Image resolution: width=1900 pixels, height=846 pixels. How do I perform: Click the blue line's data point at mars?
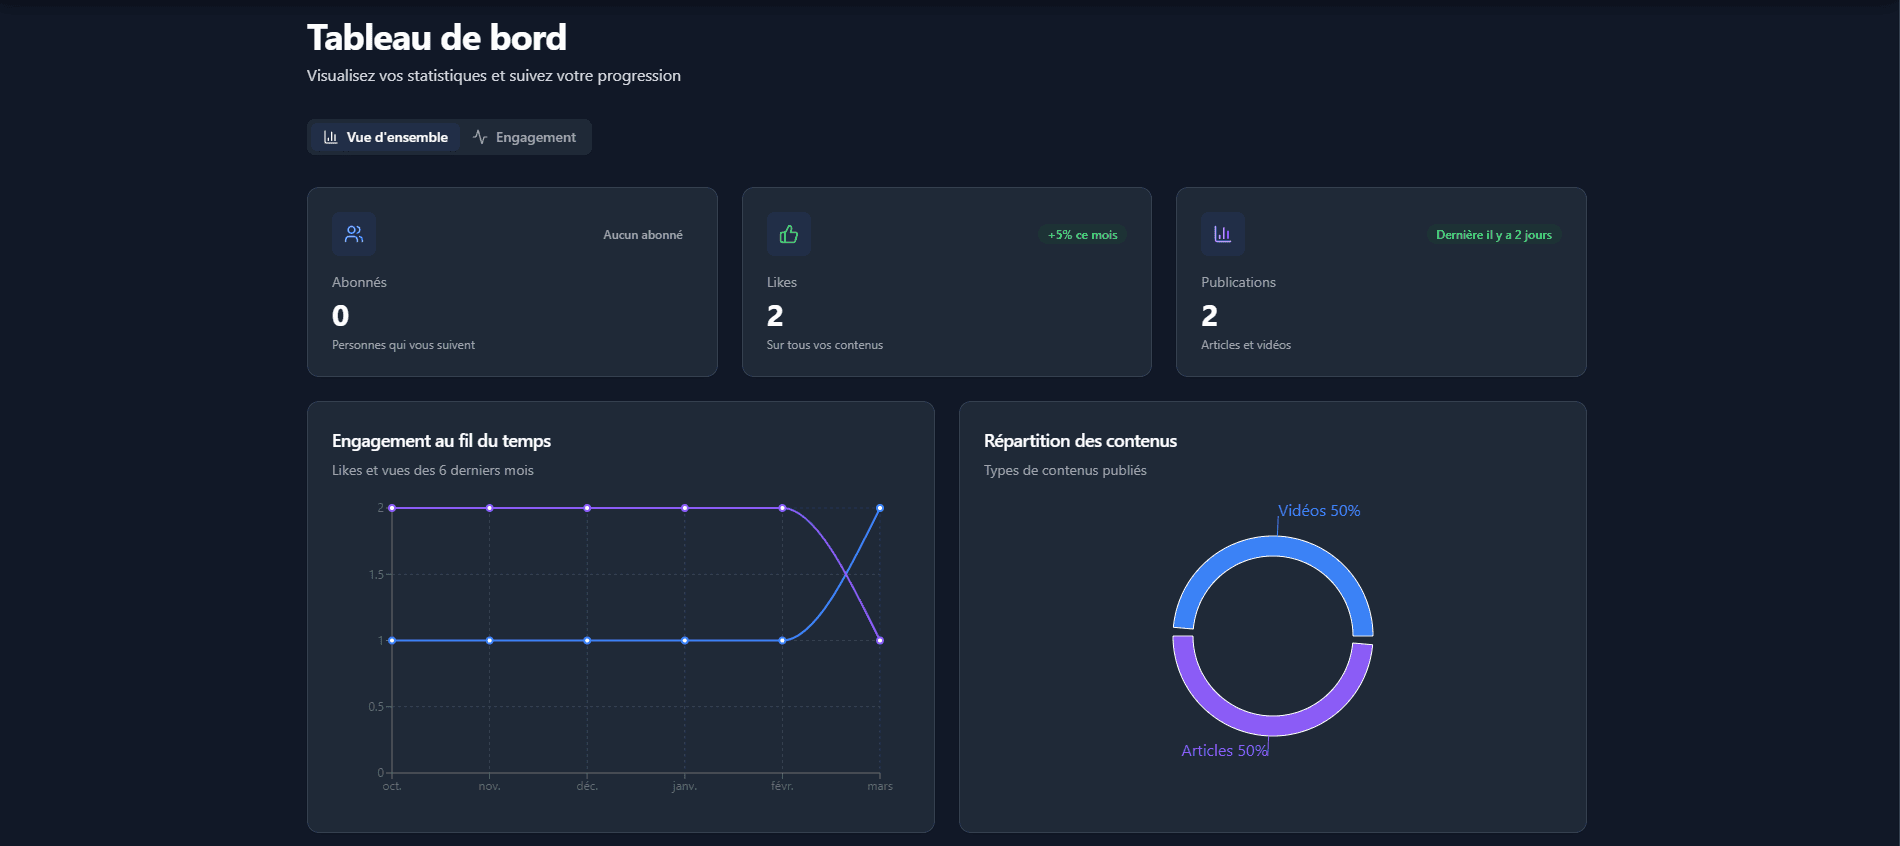click(x=880, y=508)
